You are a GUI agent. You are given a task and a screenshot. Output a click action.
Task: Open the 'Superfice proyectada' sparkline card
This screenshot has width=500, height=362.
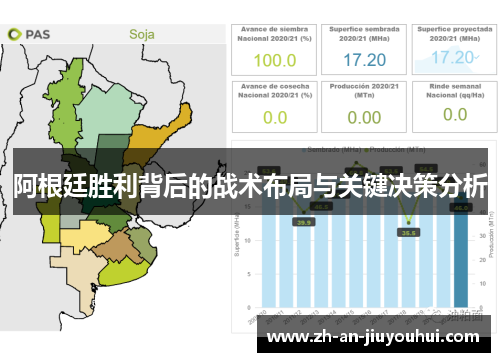pyautogui.click(x=454, y=49)
